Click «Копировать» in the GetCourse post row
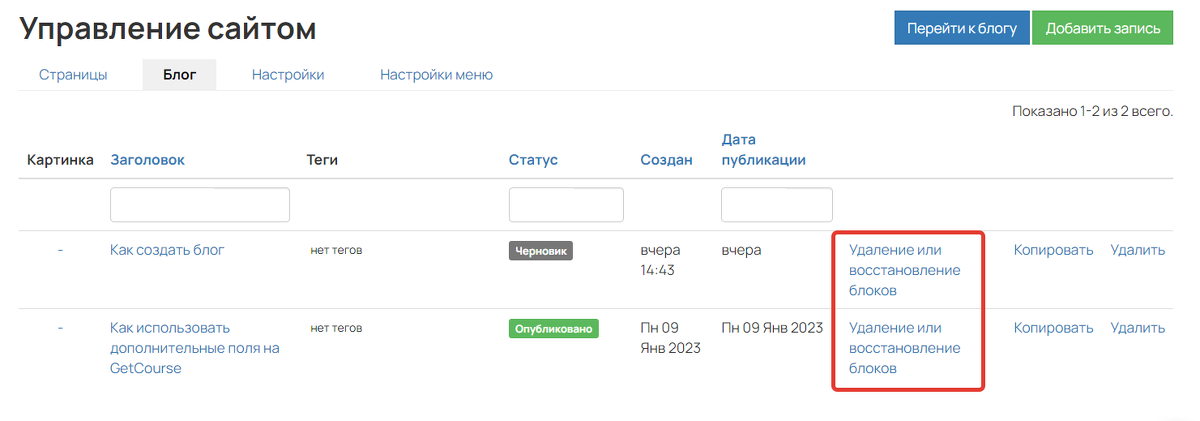The image size is (1200, 421). coord(1054,327)
